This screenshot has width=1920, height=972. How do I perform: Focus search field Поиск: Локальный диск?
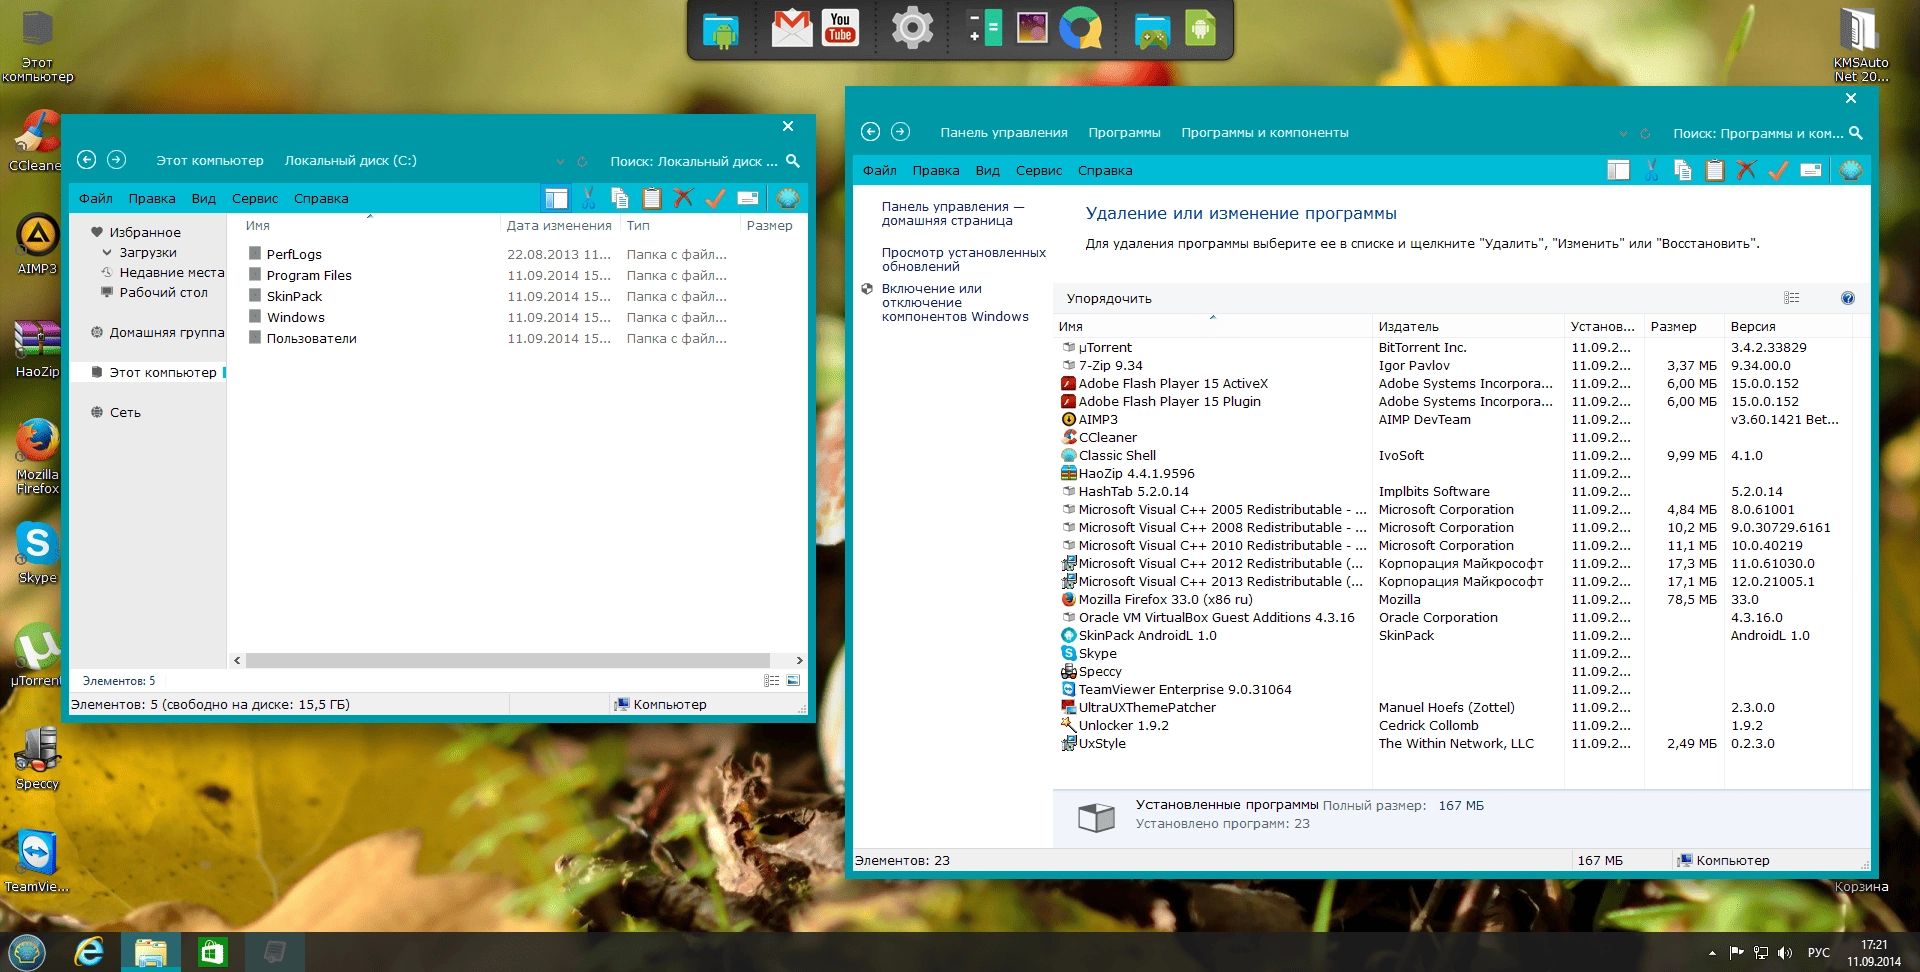(694, 161)
